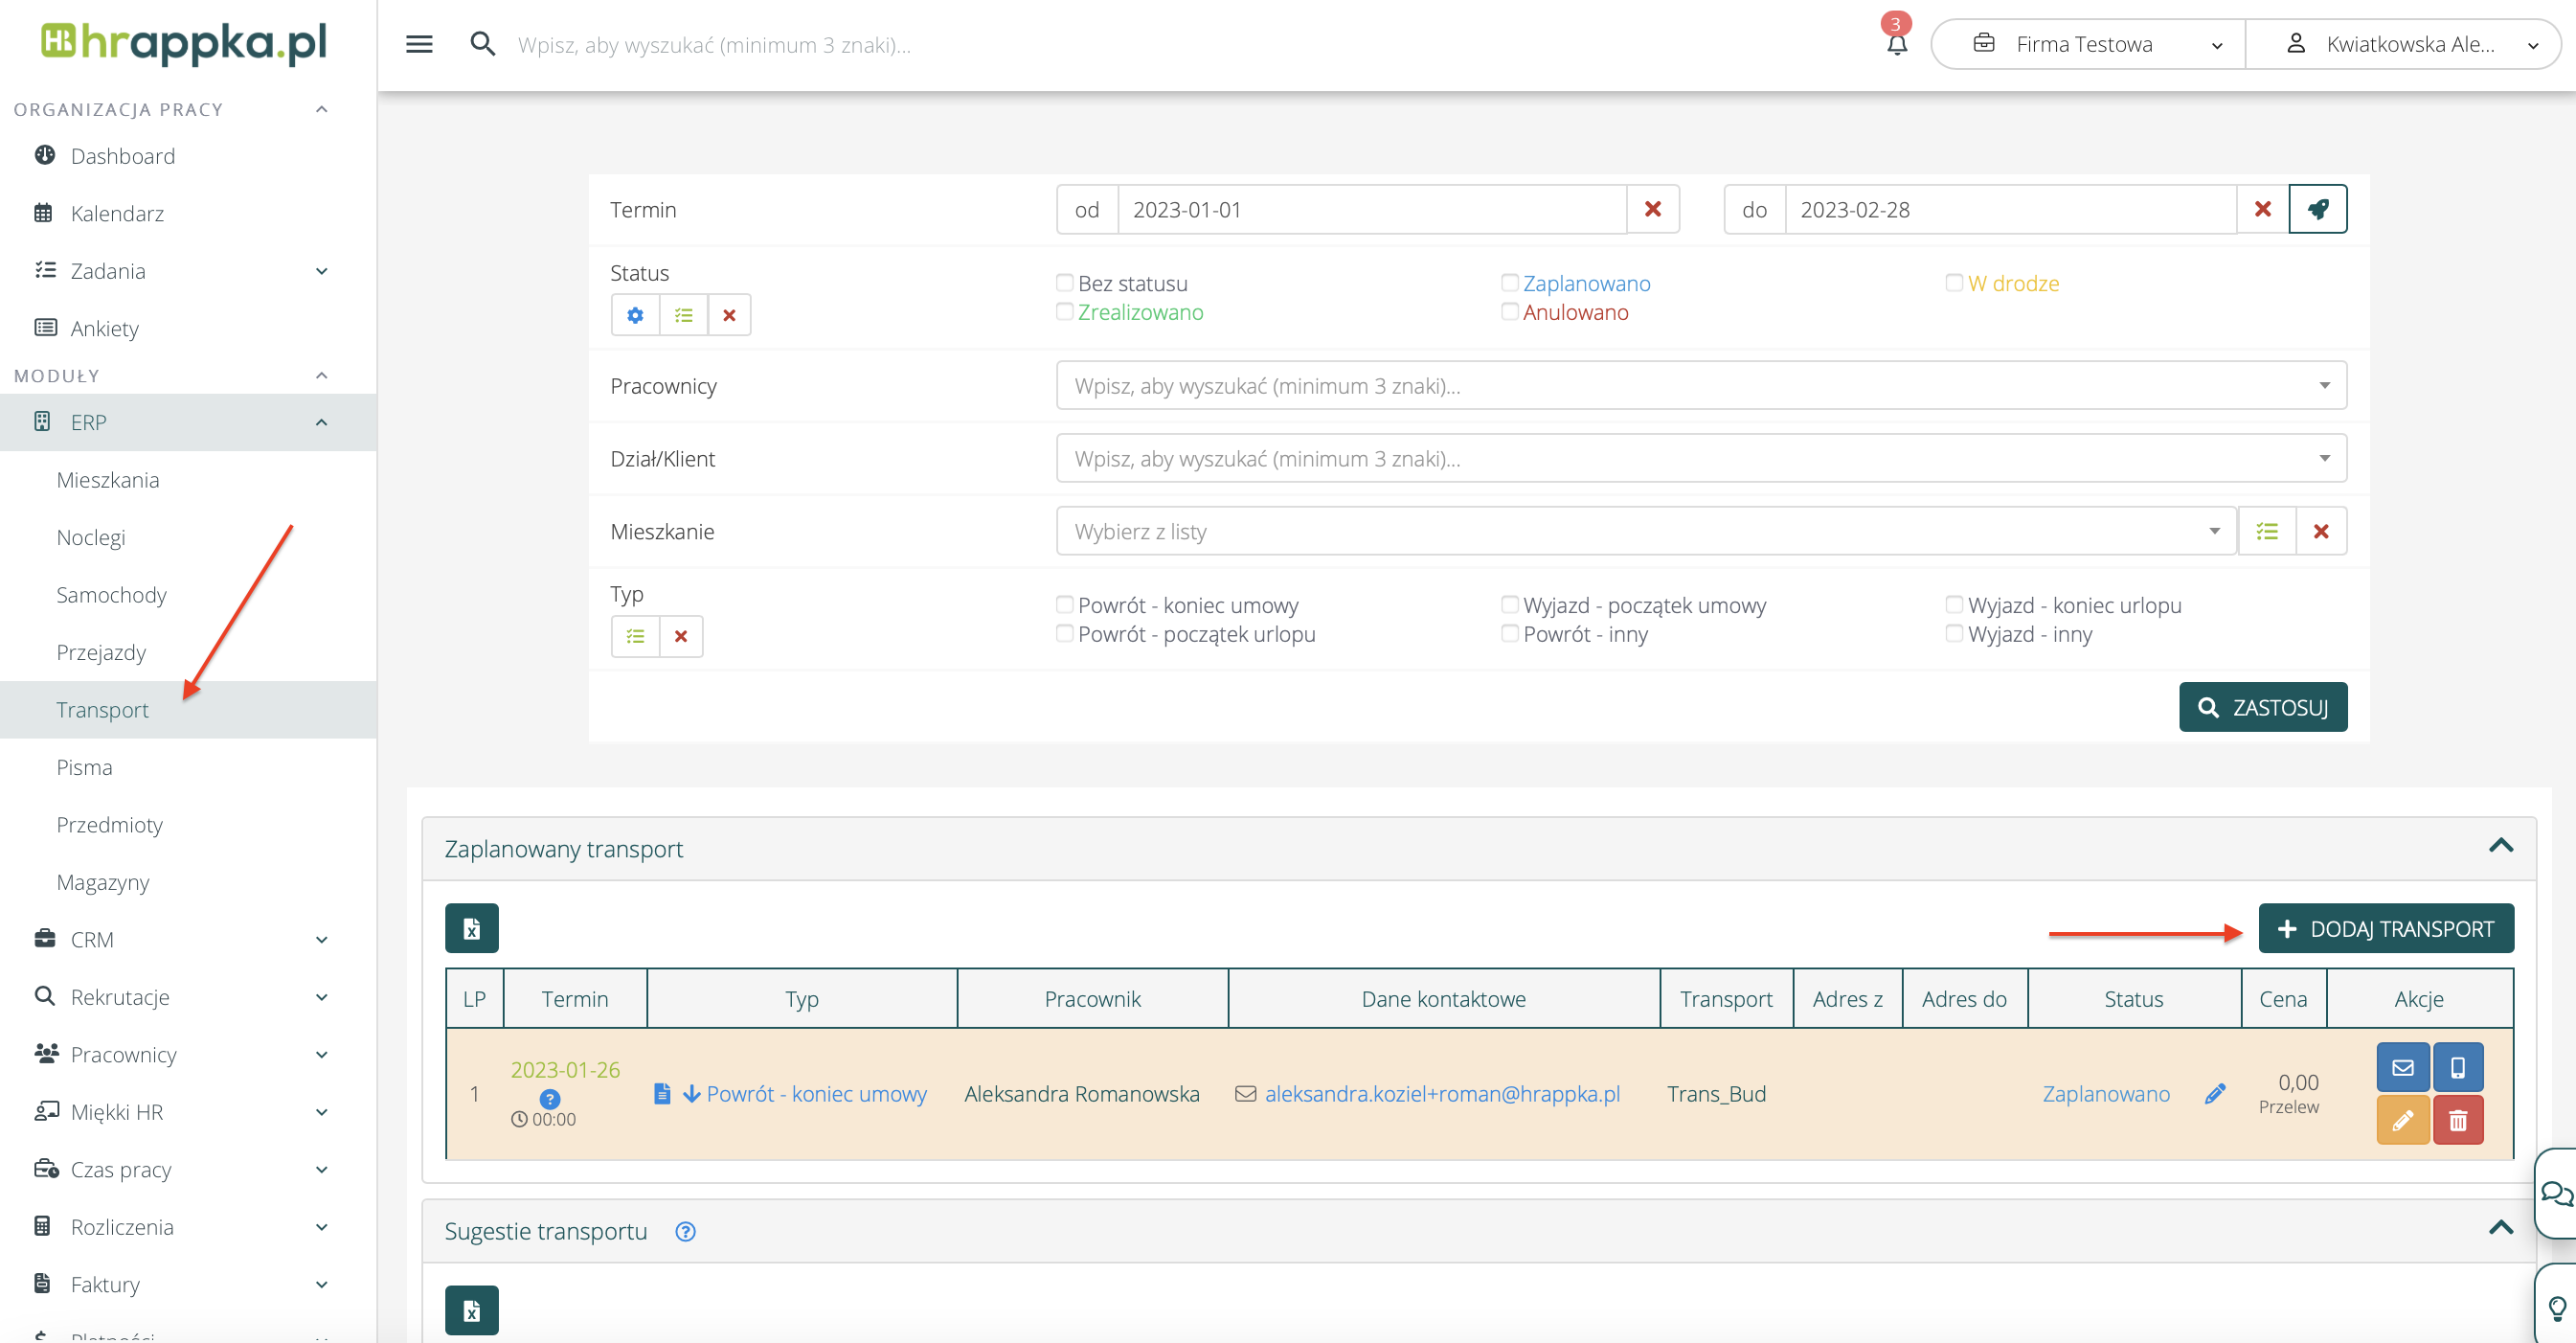Viewport: 2576px width, 1343px height.
Task: Click the notification bell icon
Action: pyautogui.click(x=1896, y=44)
